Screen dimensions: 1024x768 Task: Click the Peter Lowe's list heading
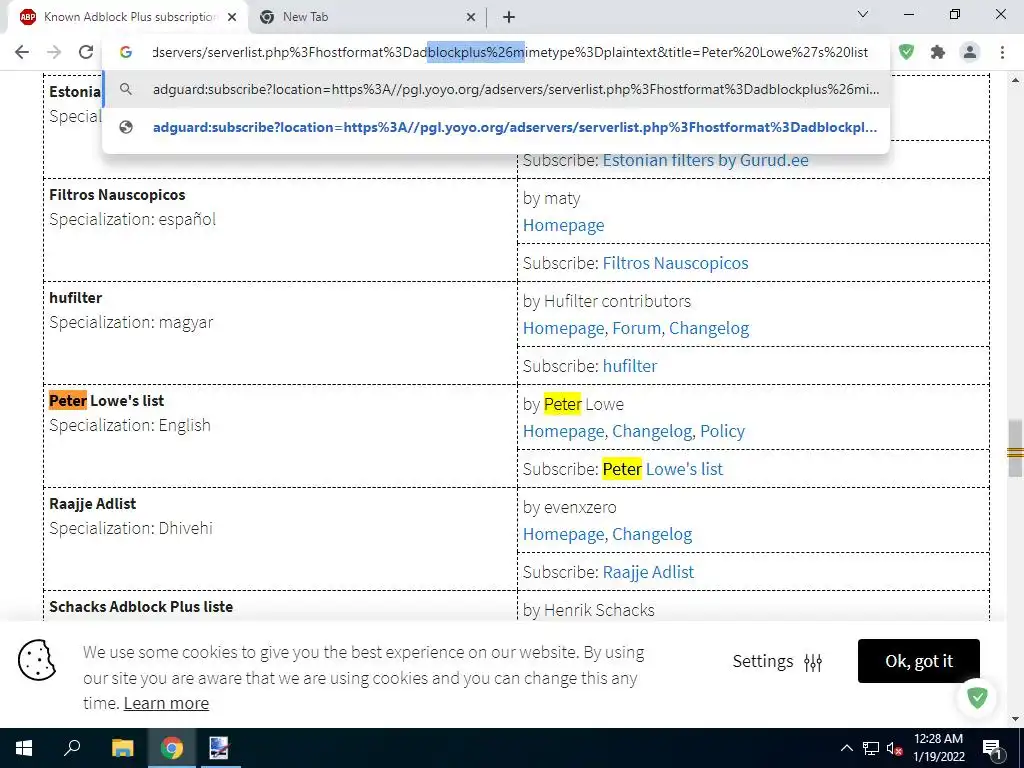tap(106, 400)
